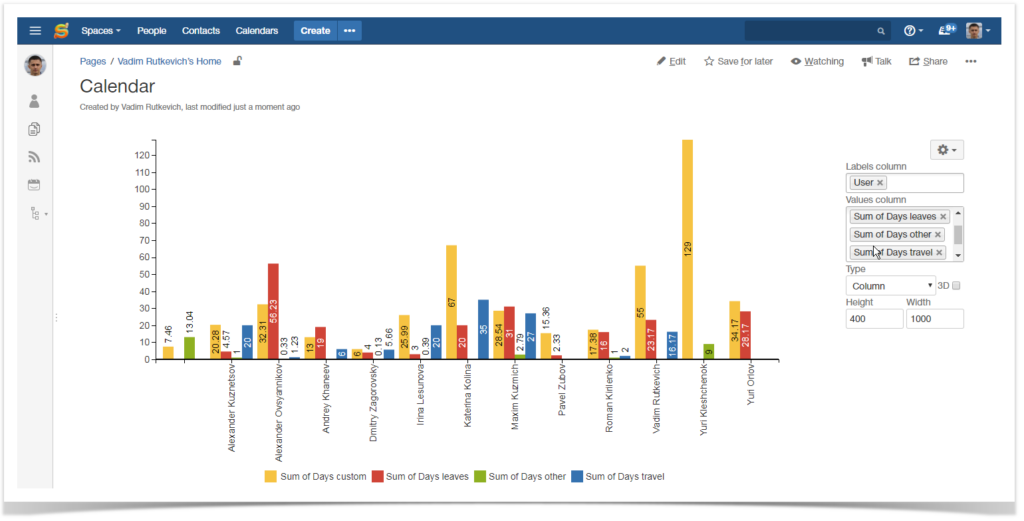Screen dimensions: 1024x521
Task: Open the People menu item
Action: (x=152, y=31)
